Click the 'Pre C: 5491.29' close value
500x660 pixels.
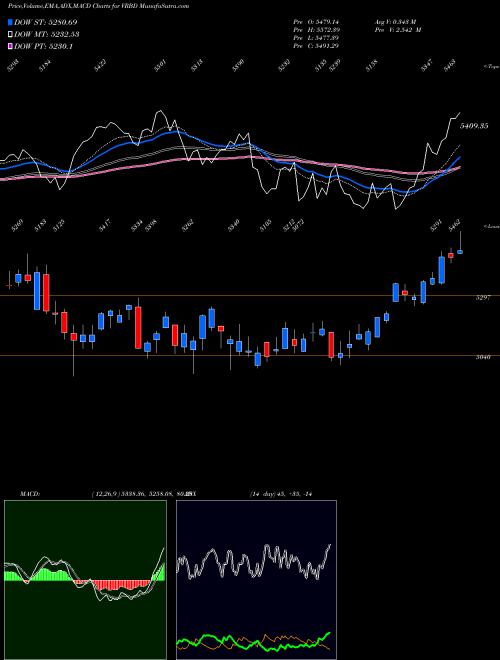click(316, 46)
